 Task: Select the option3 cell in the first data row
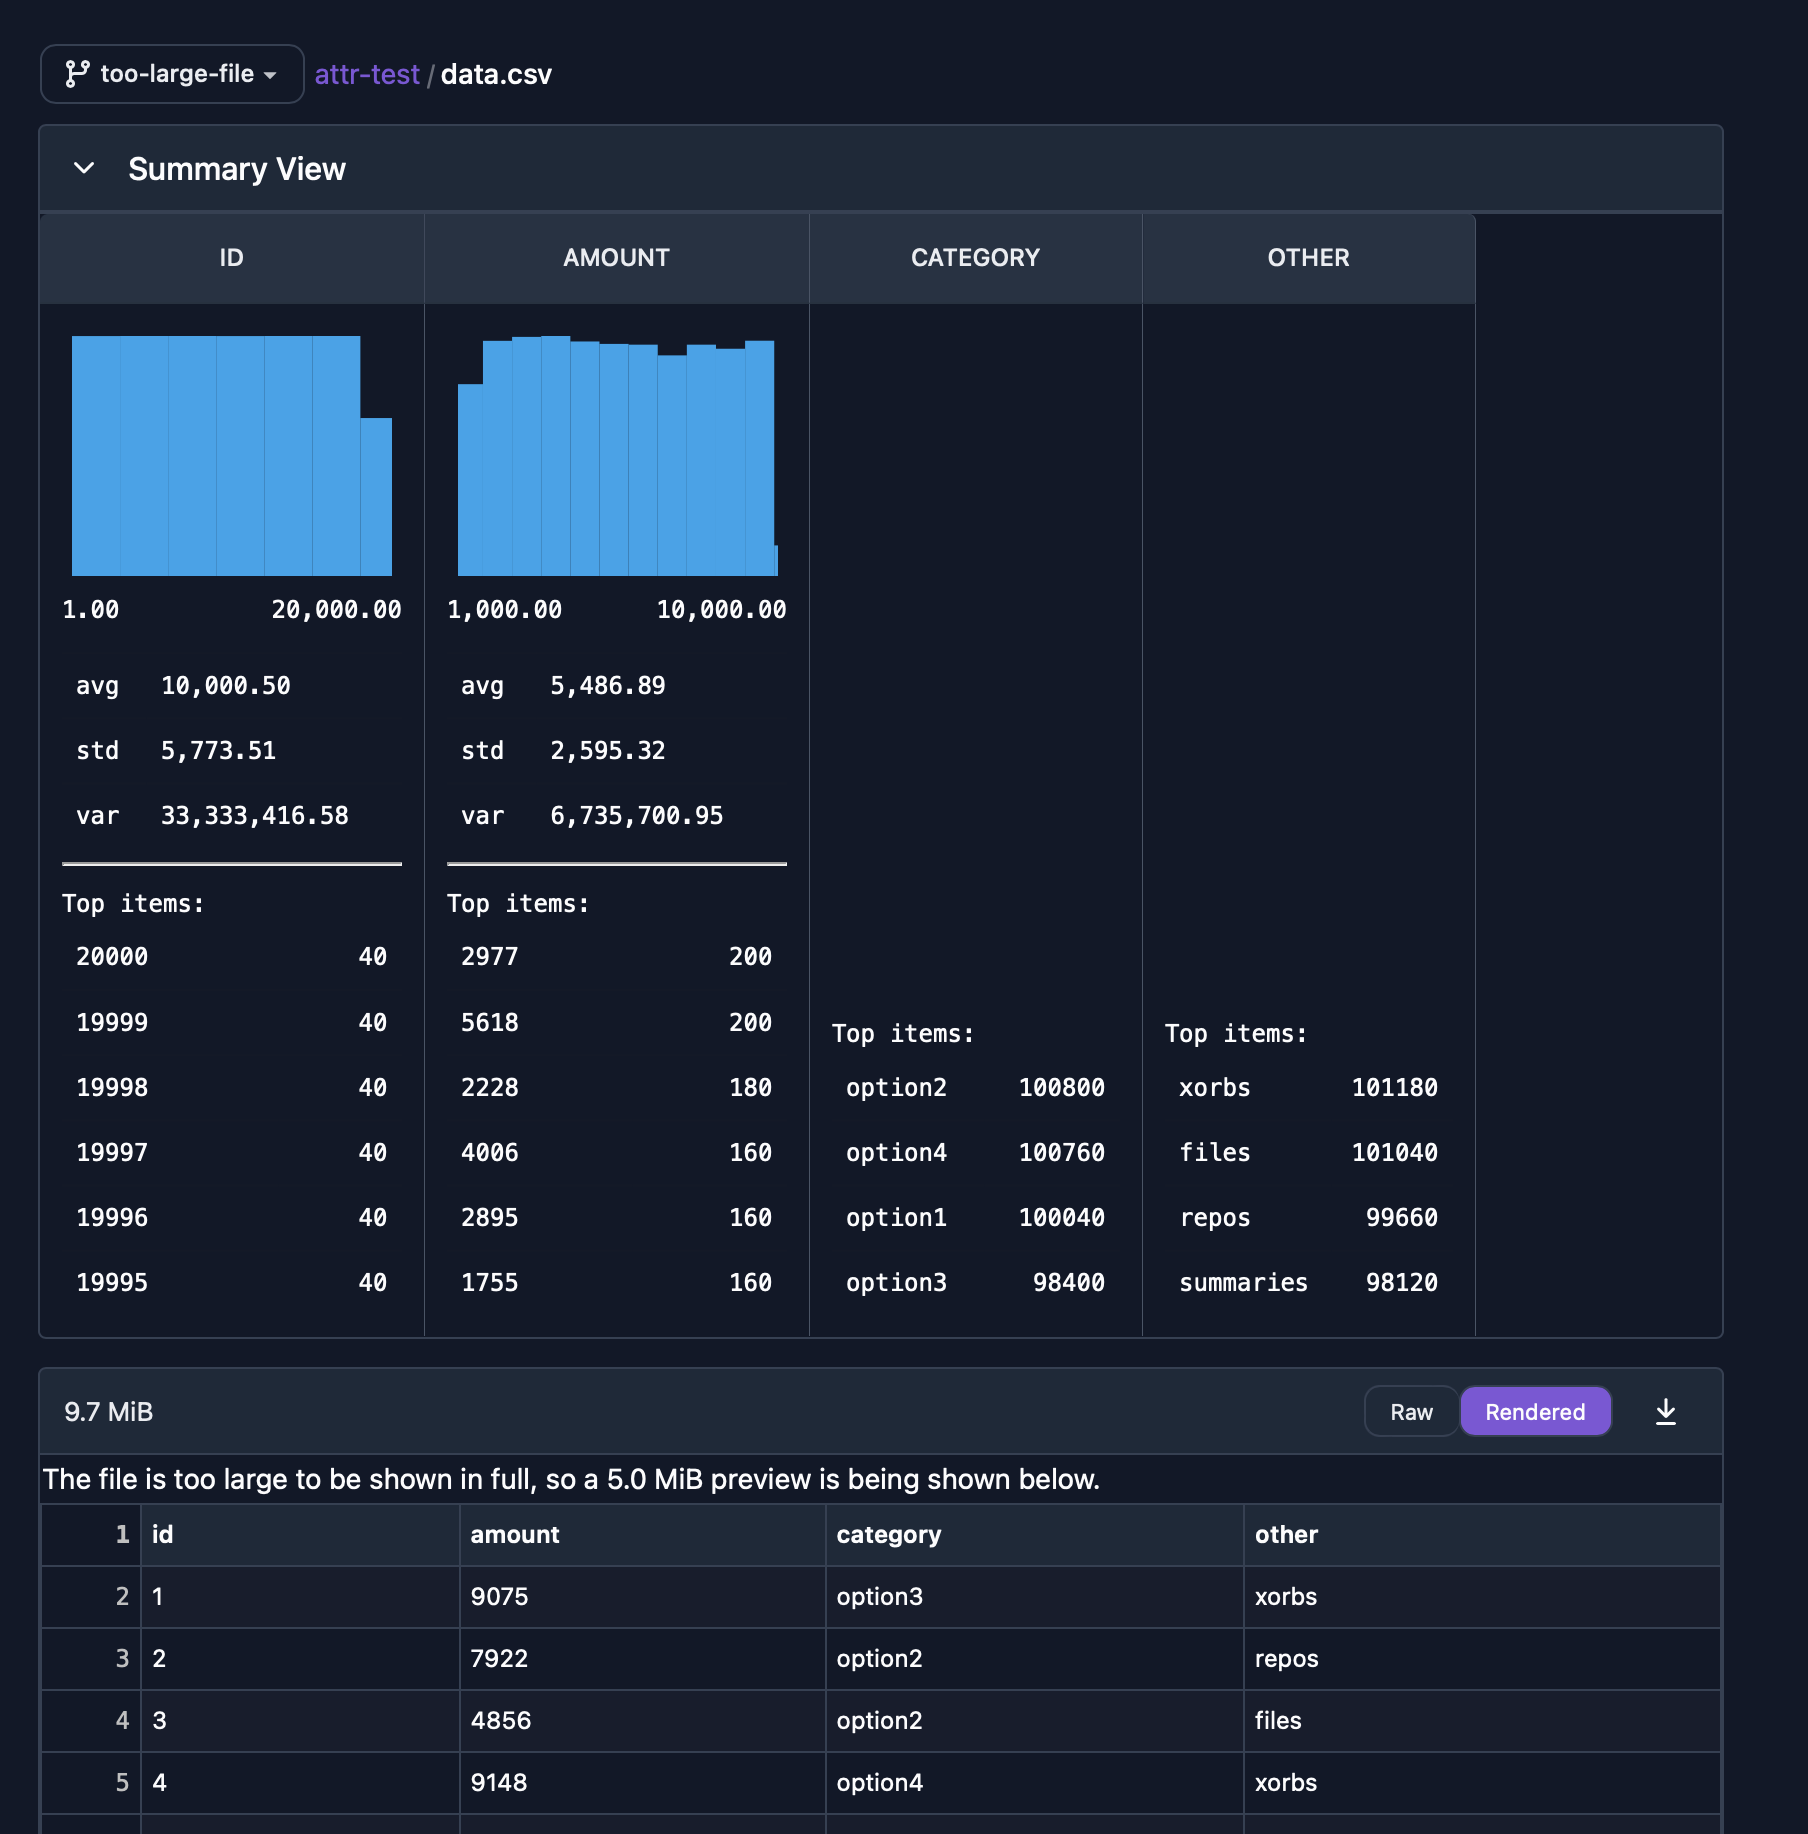[x=879, y=1597]
